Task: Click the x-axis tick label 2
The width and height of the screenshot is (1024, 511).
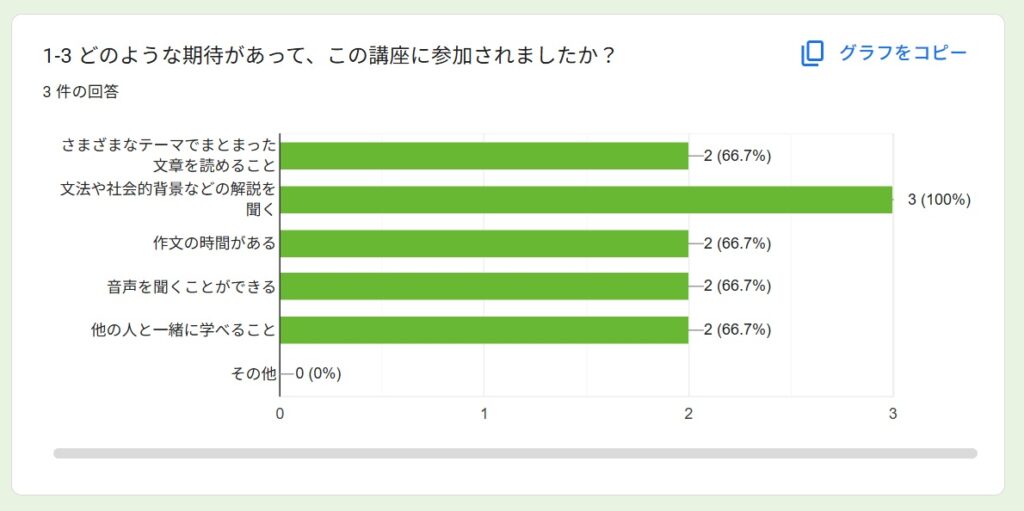Action: (688, 413)
